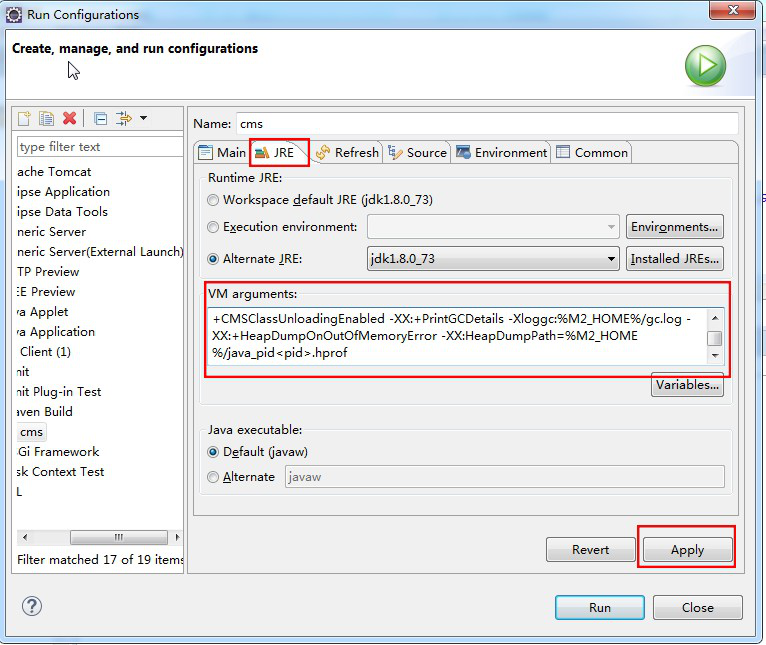This screenshot has width=766, height=645.
Task: Click the Apply button
Action: tap(687, 550)
